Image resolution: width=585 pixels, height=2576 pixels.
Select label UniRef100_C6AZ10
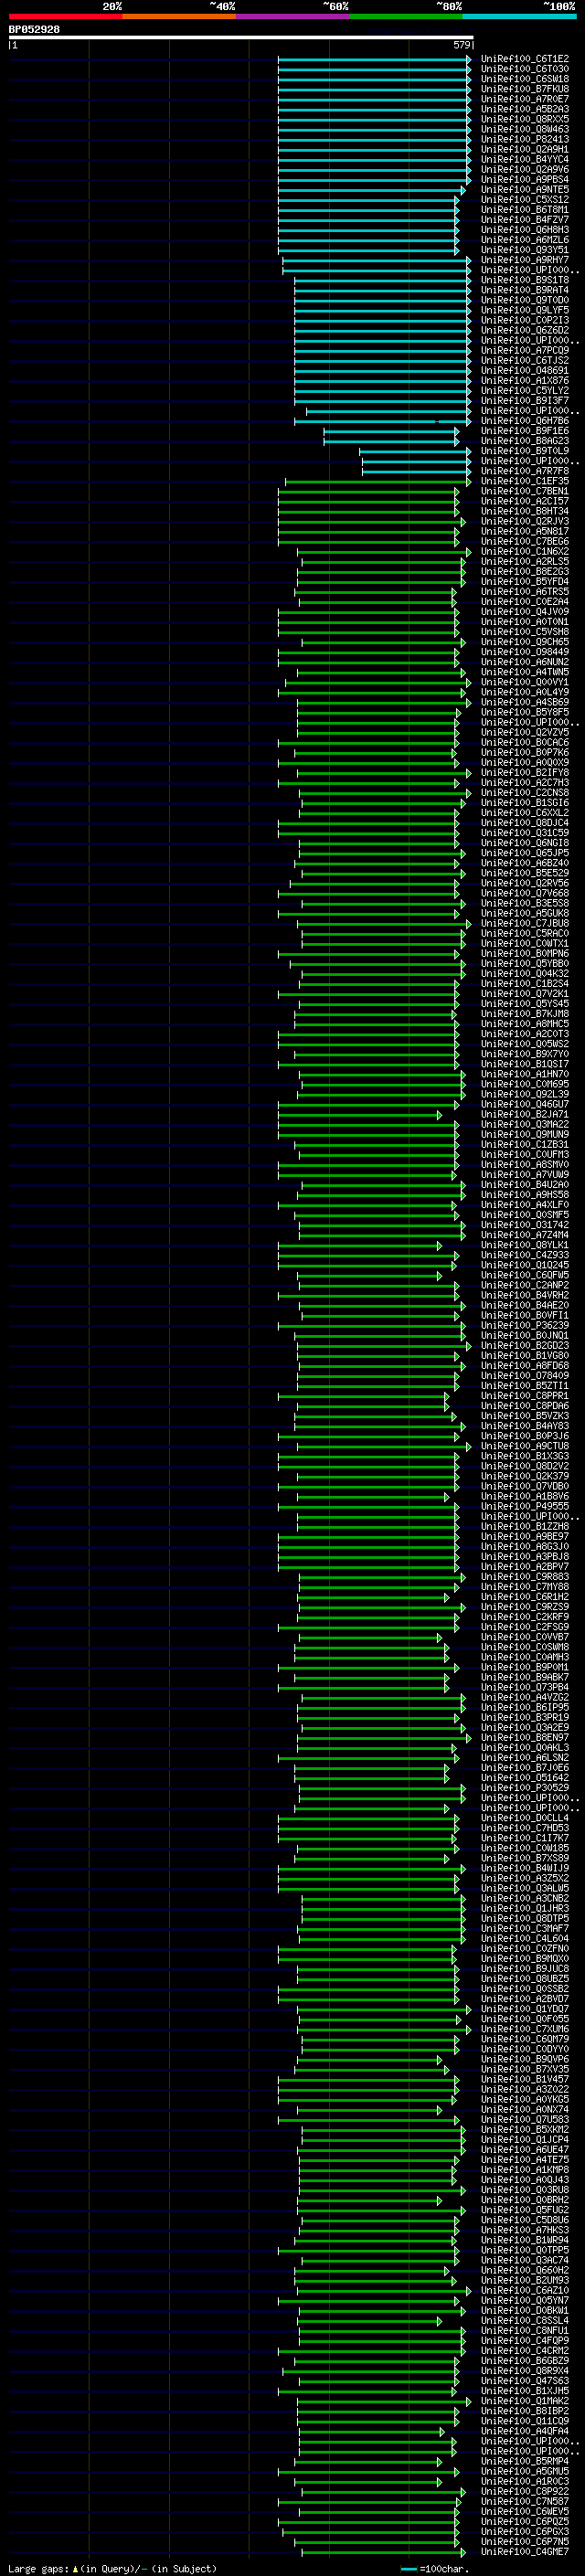click(525, 2290)
